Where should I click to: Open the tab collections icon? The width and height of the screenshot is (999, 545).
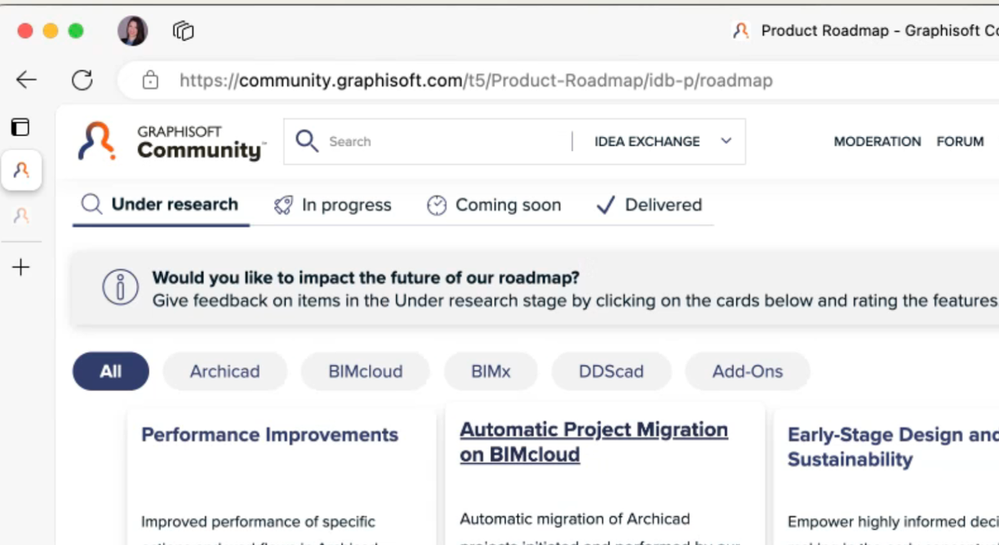[183, 31]
